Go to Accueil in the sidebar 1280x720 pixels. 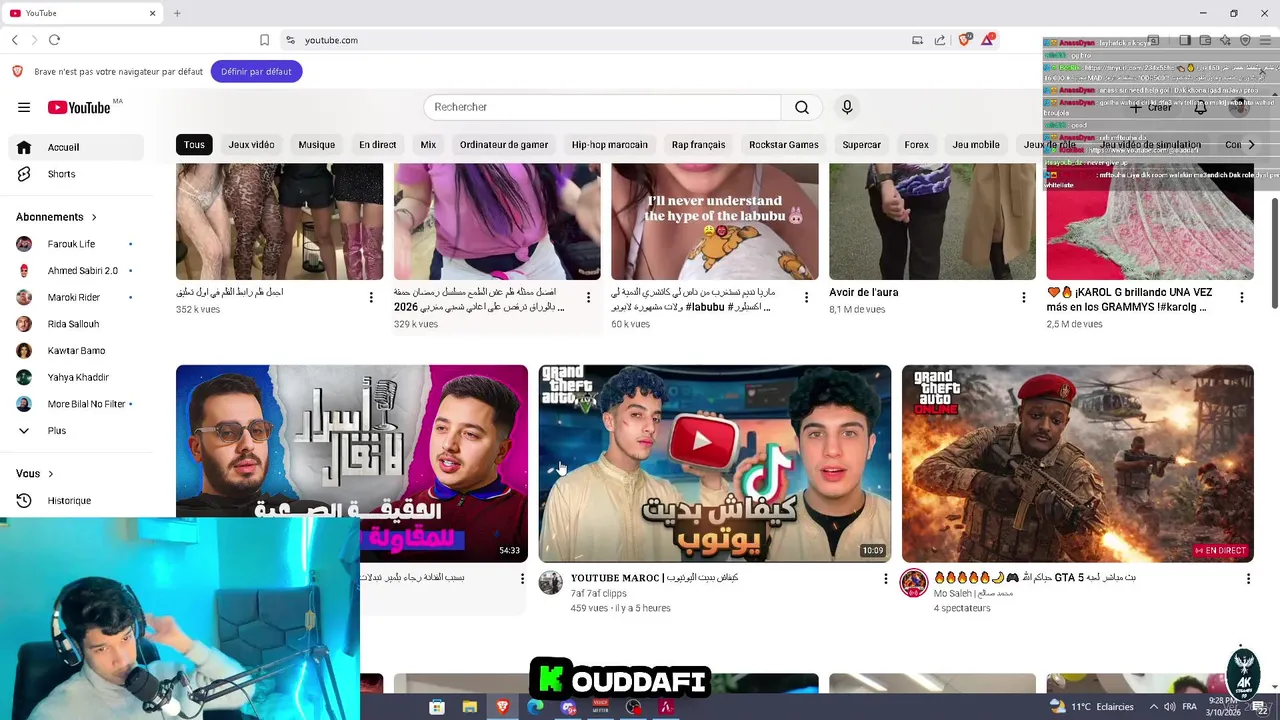coord(75,147)
